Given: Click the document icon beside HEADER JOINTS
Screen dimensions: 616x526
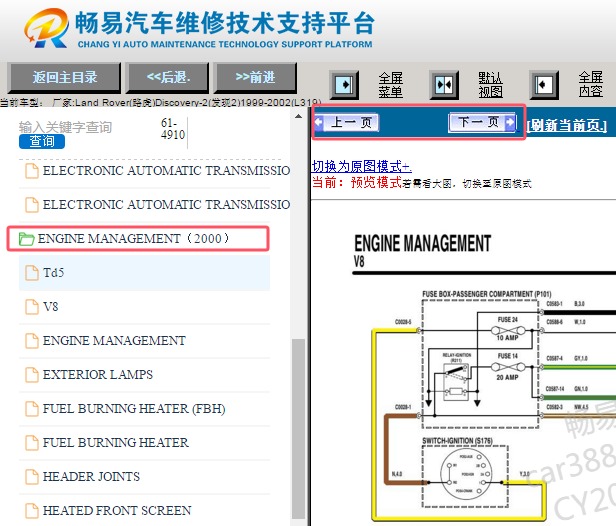Looking at the screenshot, I should click(x=32, y=477).
